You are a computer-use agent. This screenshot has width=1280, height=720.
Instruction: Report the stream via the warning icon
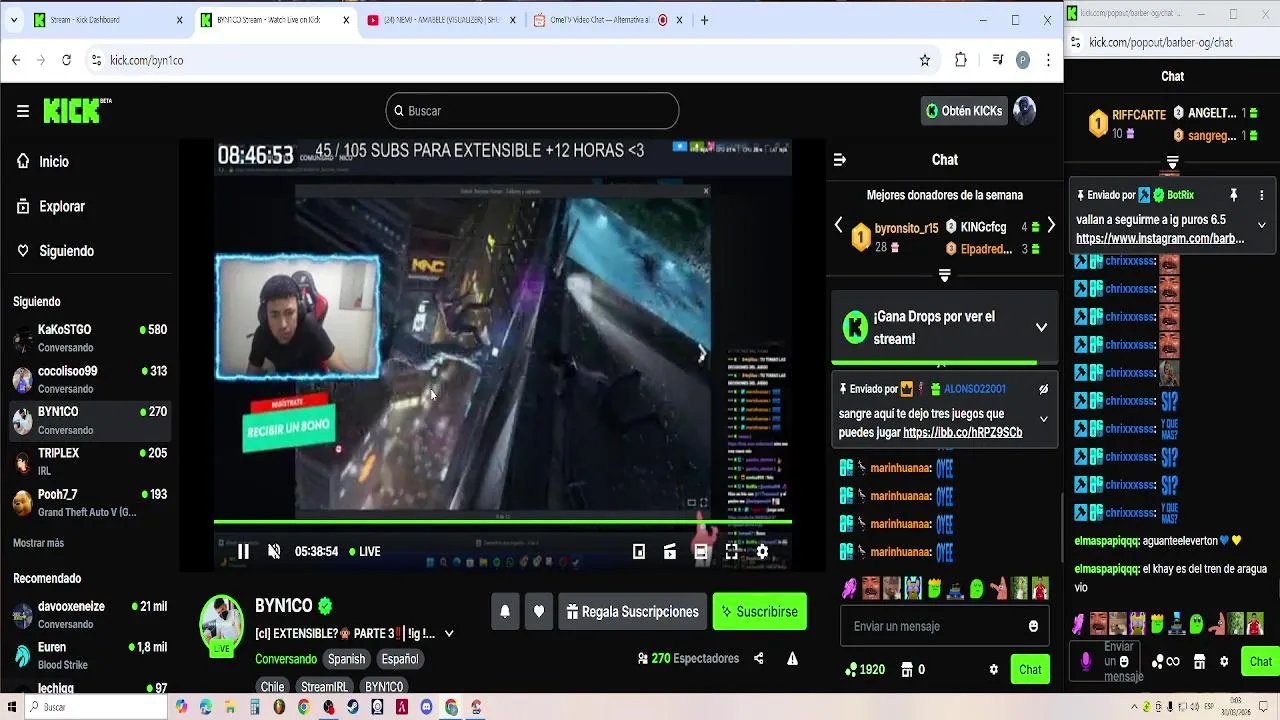(792, 659)
